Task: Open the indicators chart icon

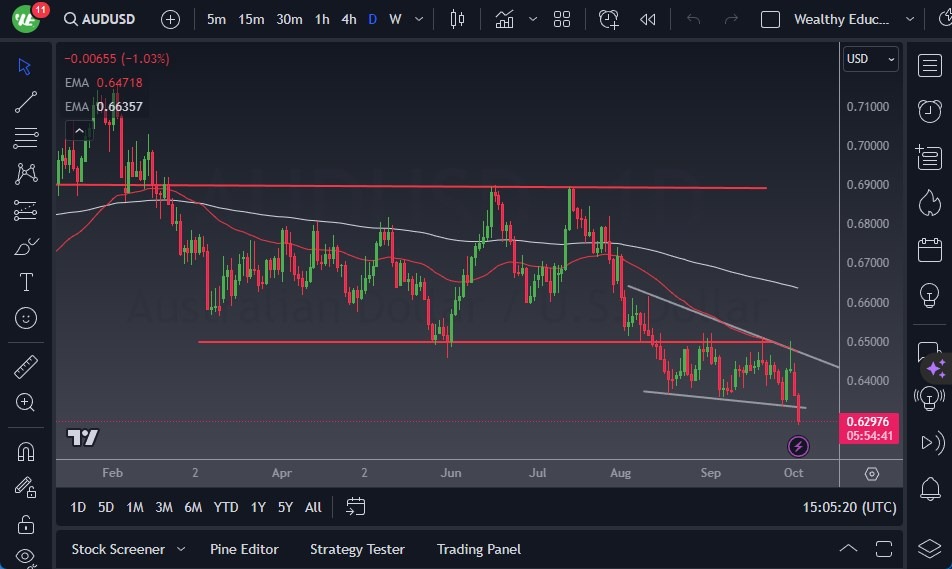Action: 504,19
